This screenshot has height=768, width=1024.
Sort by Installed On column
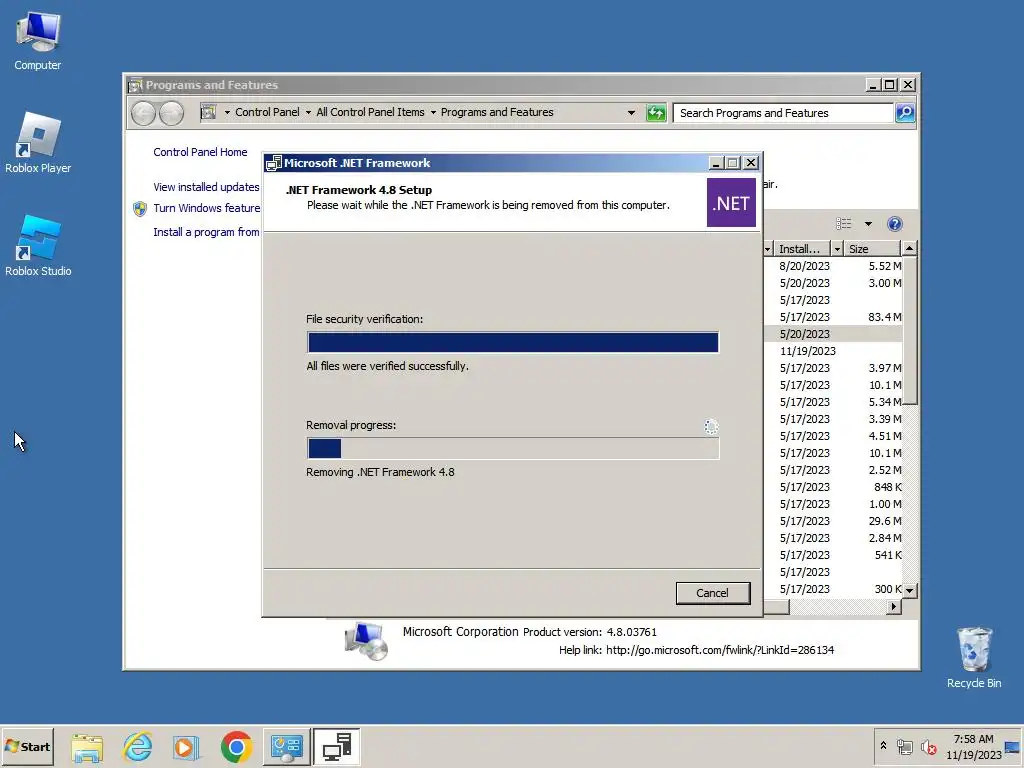point(803,249)
